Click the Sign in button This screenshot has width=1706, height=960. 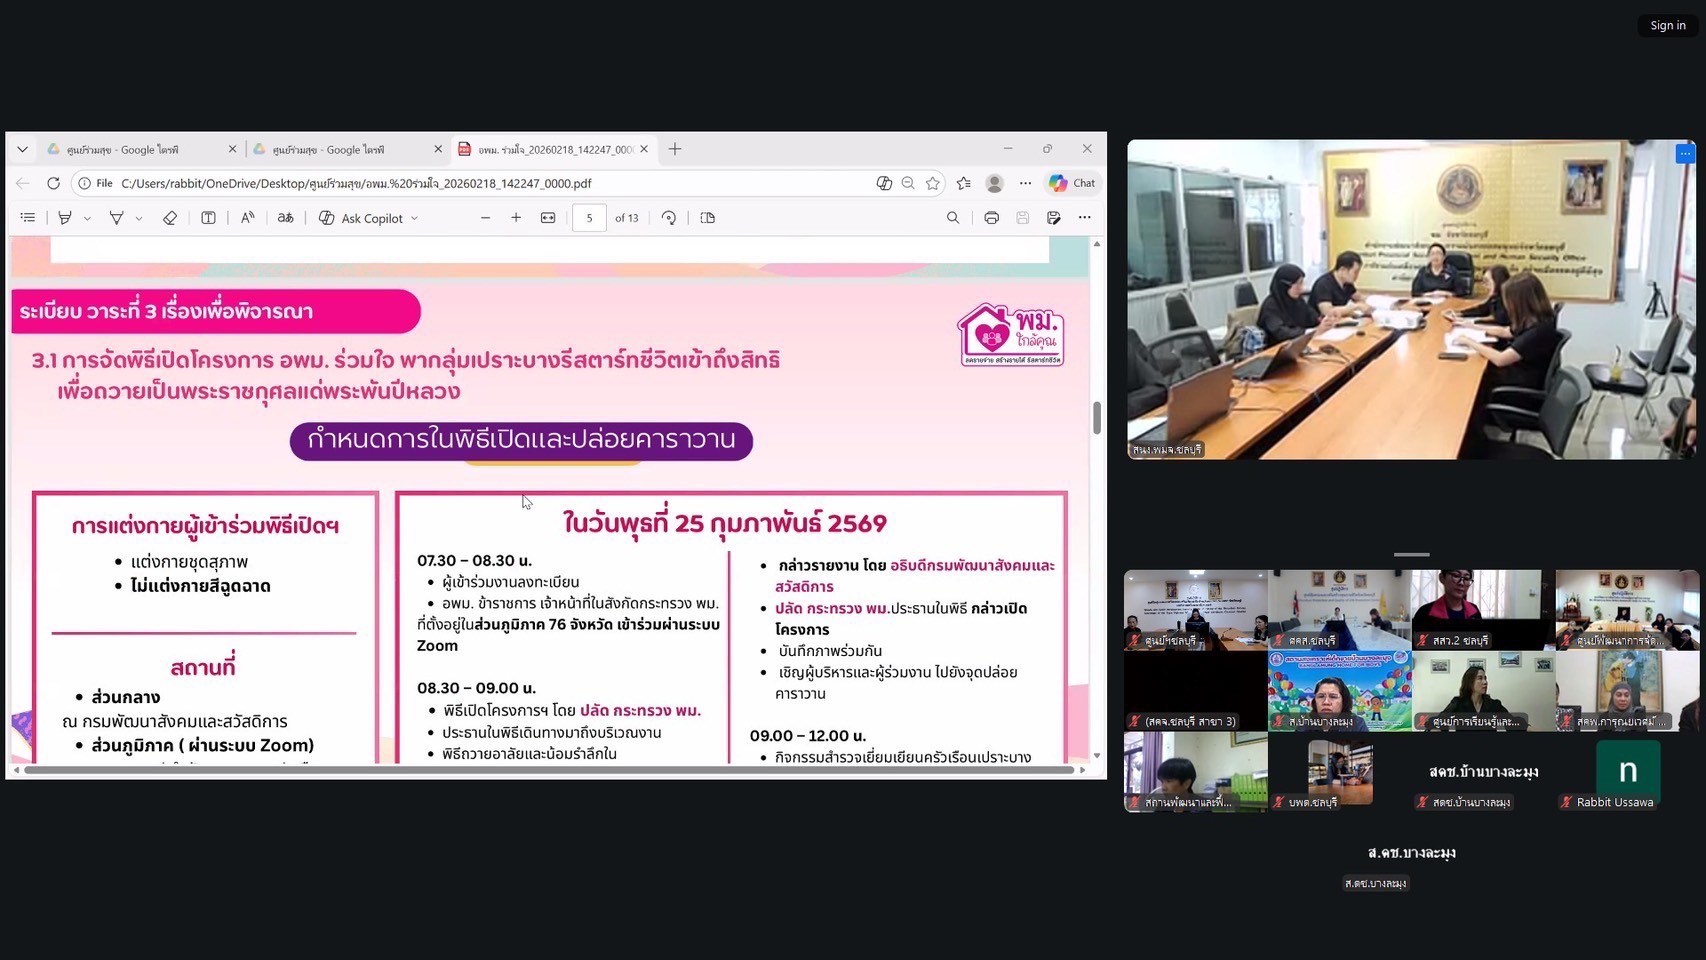point(1667,25)
